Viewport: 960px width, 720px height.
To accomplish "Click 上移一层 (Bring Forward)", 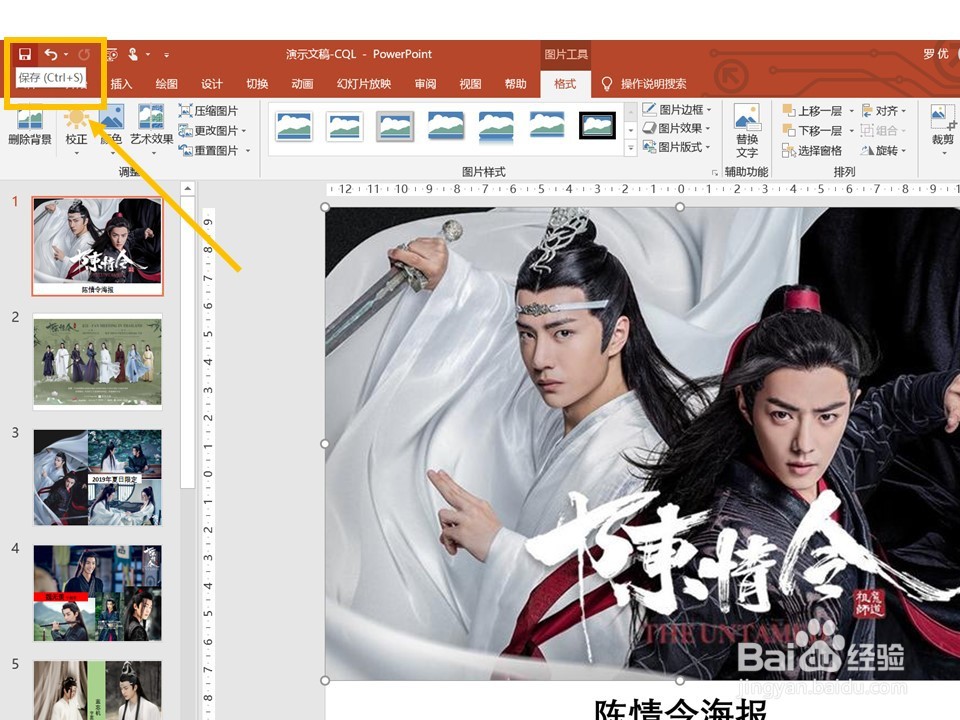I will point(813,111).
